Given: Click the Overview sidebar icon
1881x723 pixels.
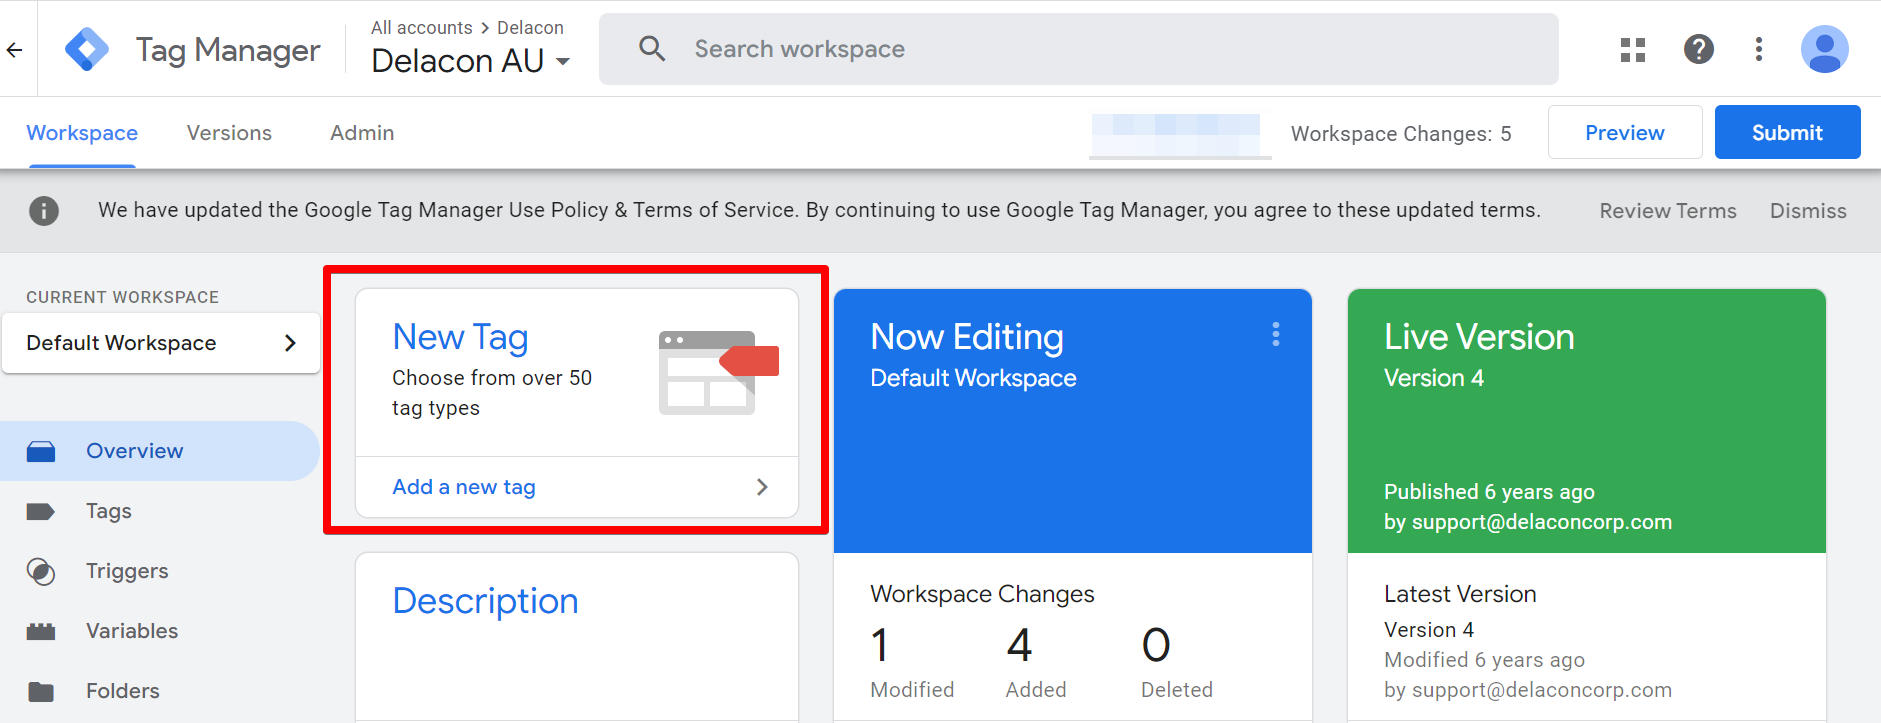Looking at the screenshot, I should [x=41, y=451].
